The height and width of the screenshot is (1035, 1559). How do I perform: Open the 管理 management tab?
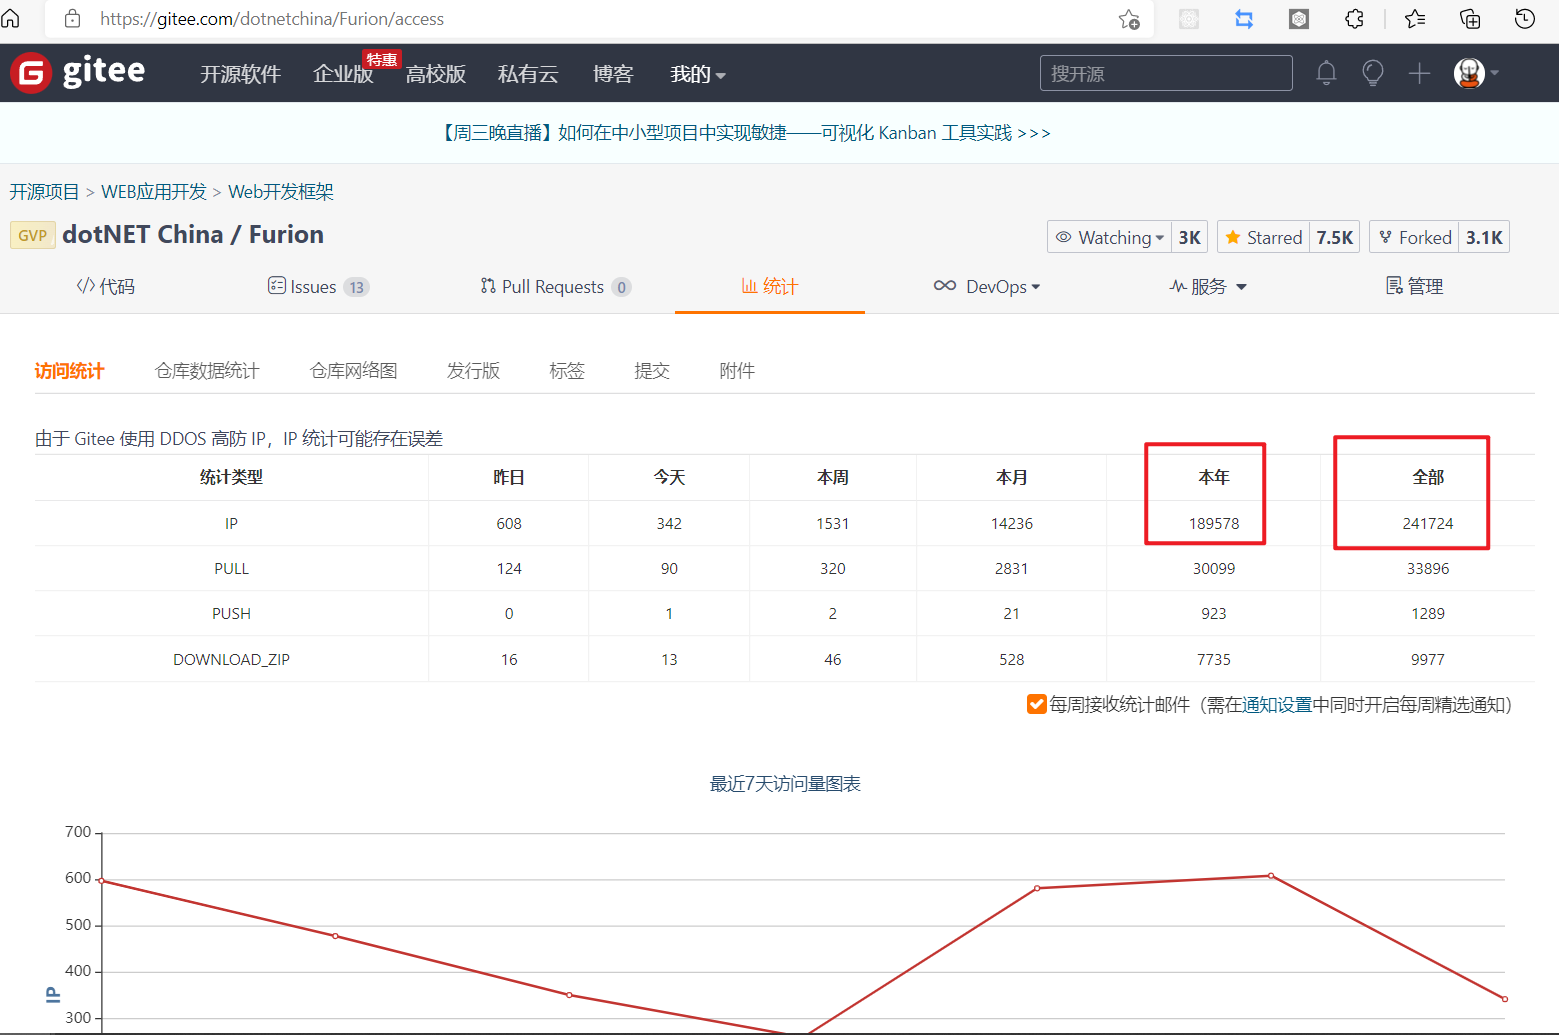(1414, 286)
